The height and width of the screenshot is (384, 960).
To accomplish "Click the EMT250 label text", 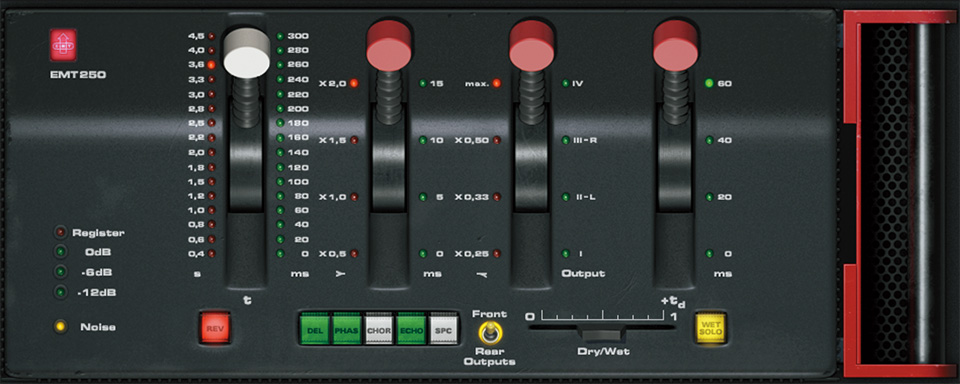I will 78,75.
